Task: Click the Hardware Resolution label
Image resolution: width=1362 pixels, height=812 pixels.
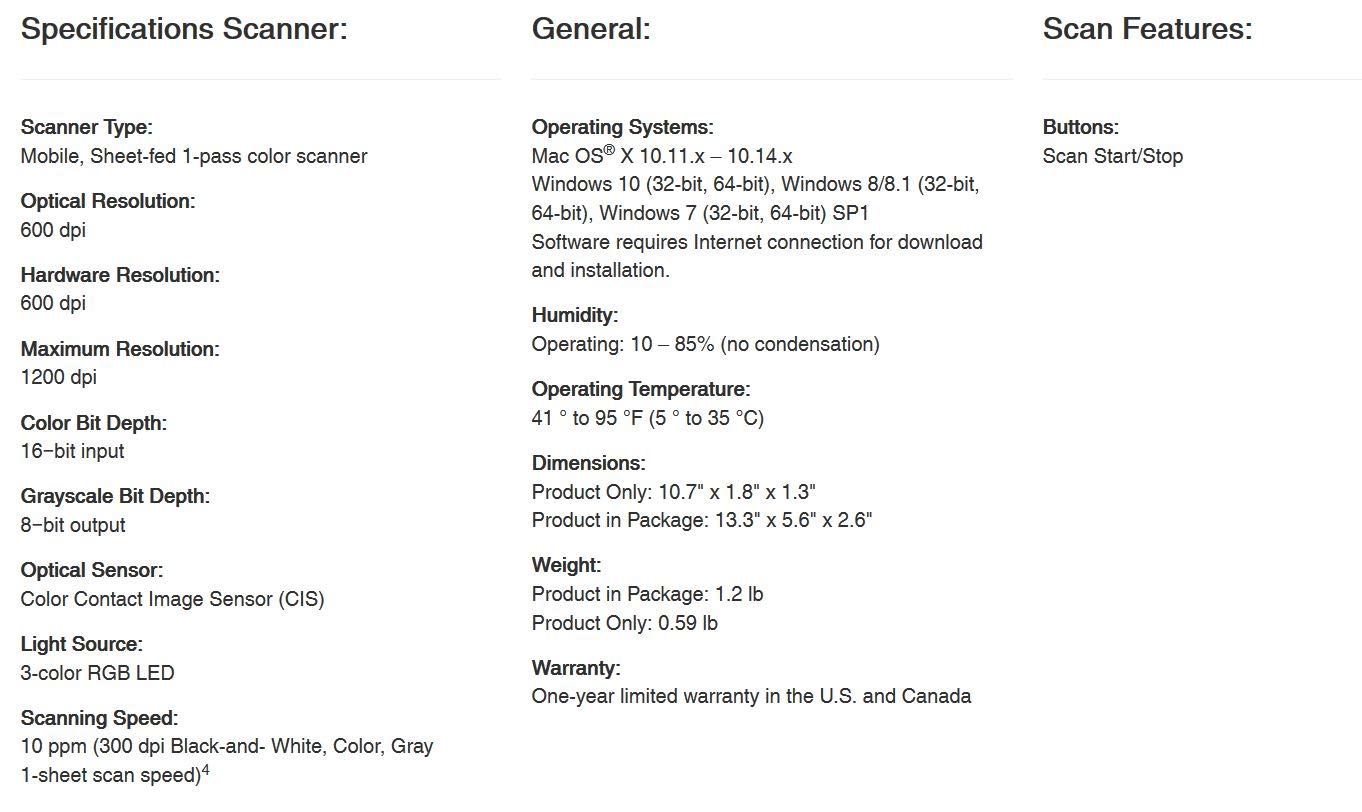Action: 120,275
